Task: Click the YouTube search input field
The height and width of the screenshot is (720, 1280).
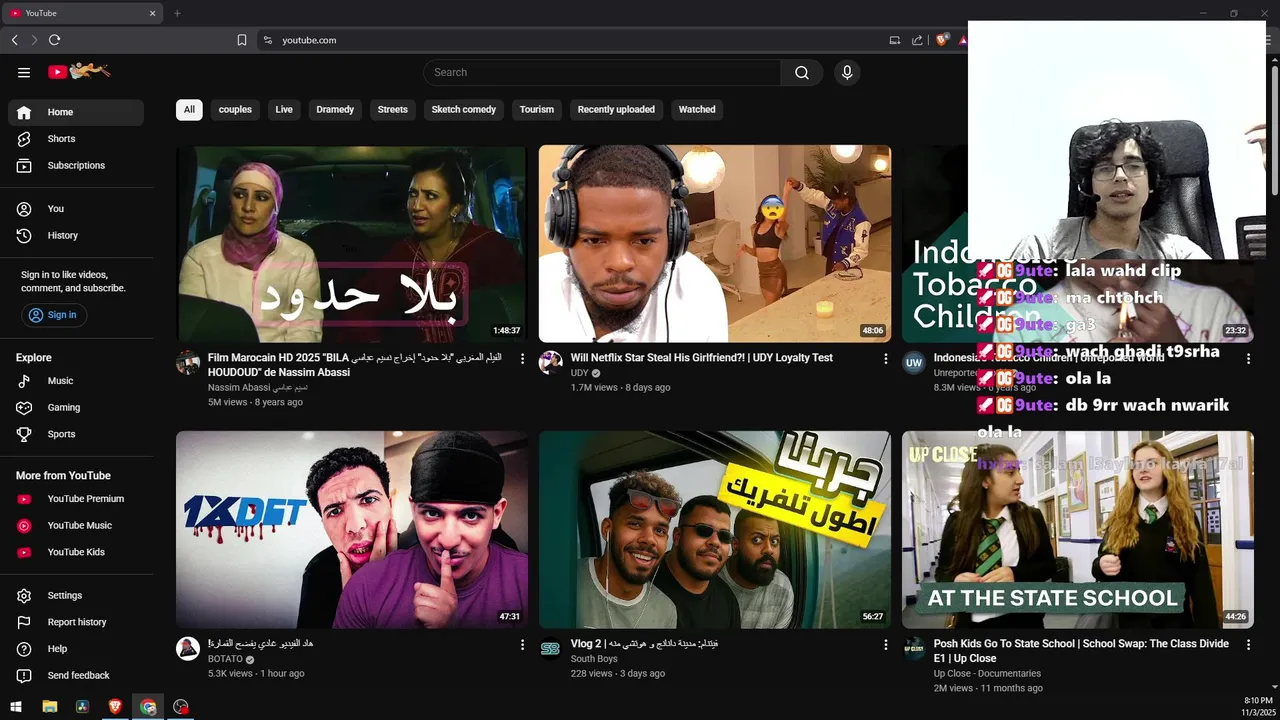Action: tap(602, 72)
